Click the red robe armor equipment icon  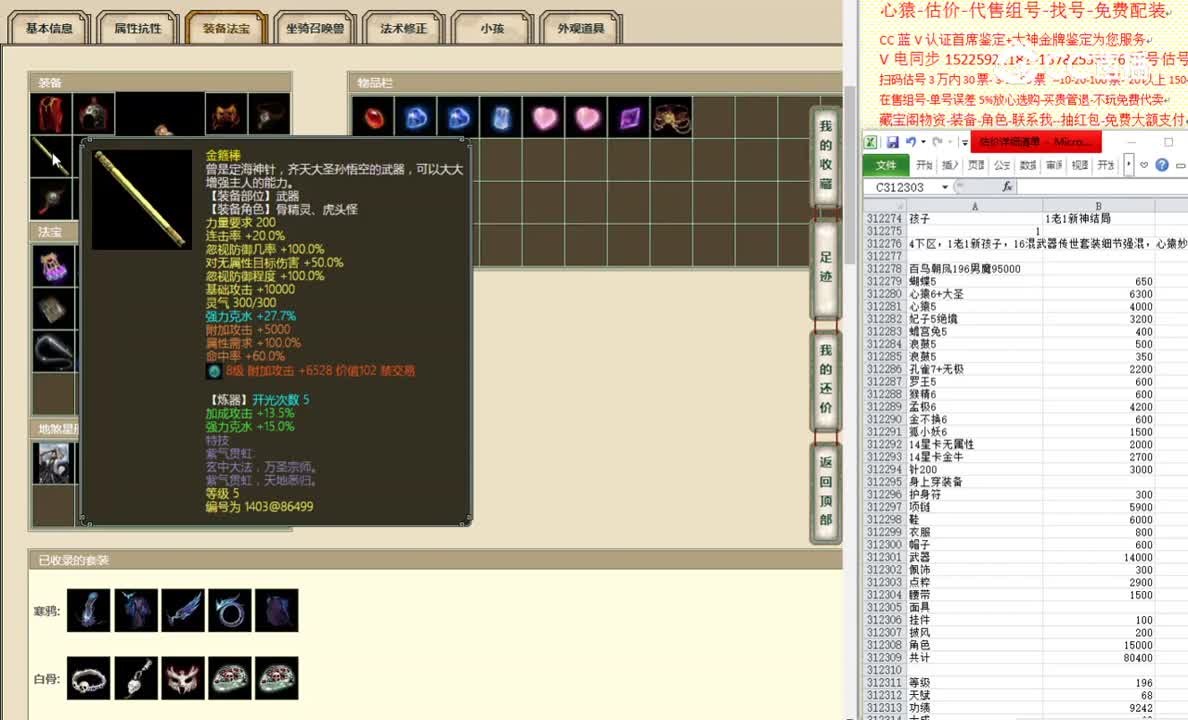point(51,114)
